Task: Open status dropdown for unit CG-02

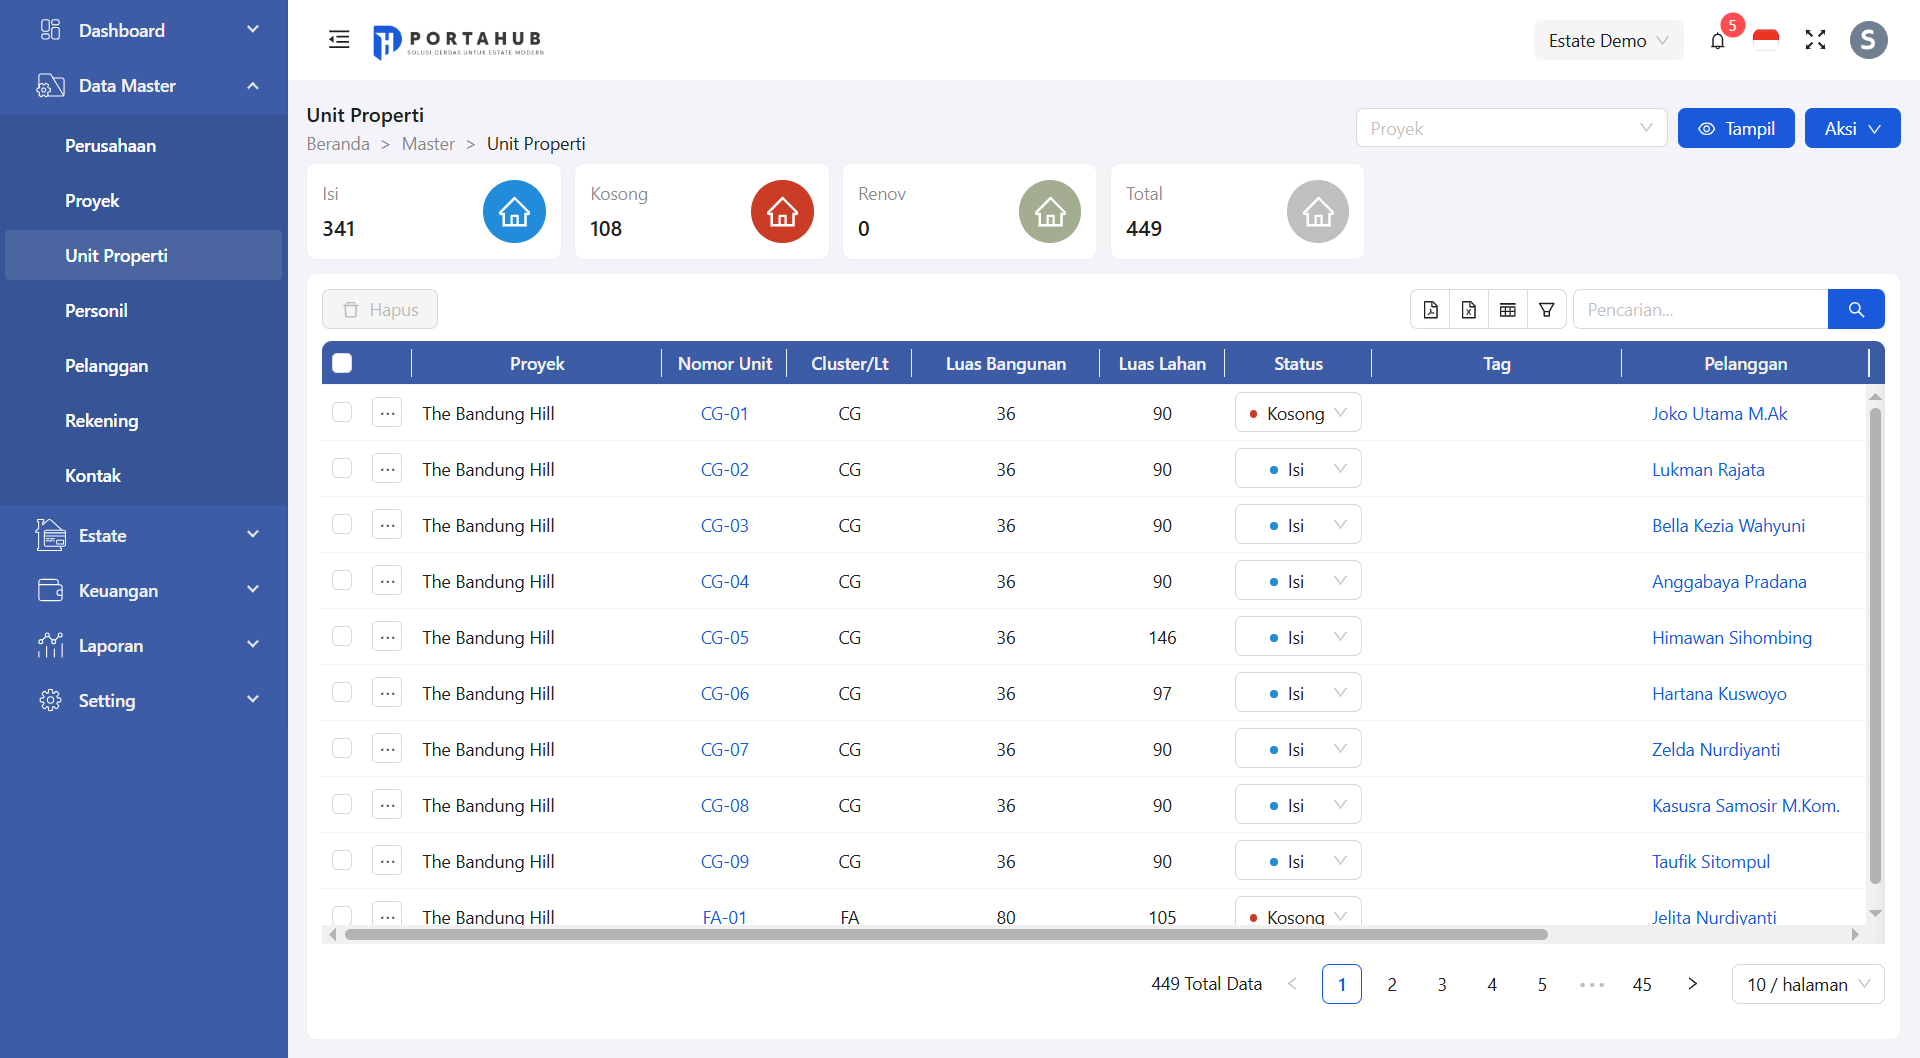Action: [1297, 469]
